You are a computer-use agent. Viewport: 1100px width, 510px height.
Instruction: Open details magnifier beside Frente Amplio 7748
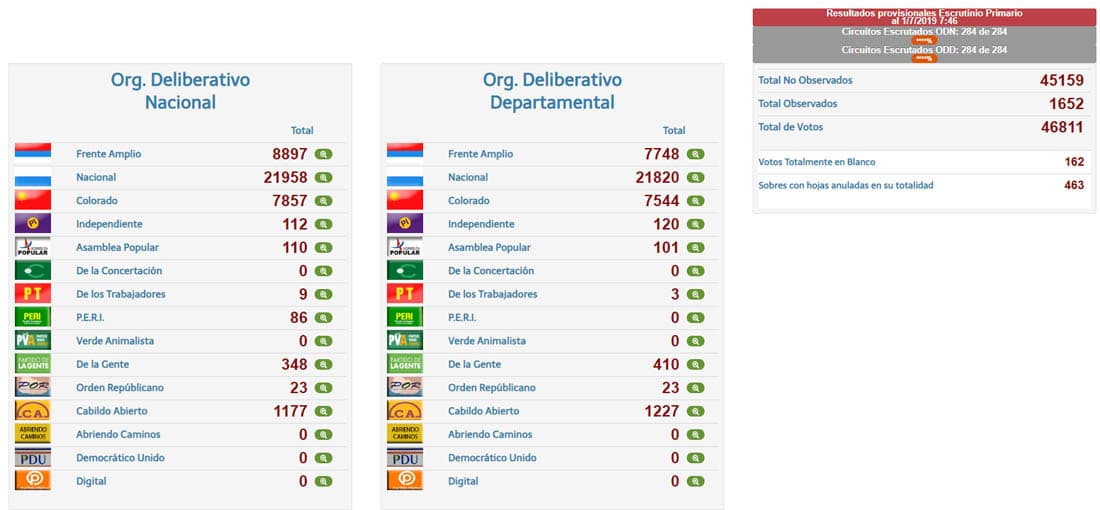pos(695,154)
